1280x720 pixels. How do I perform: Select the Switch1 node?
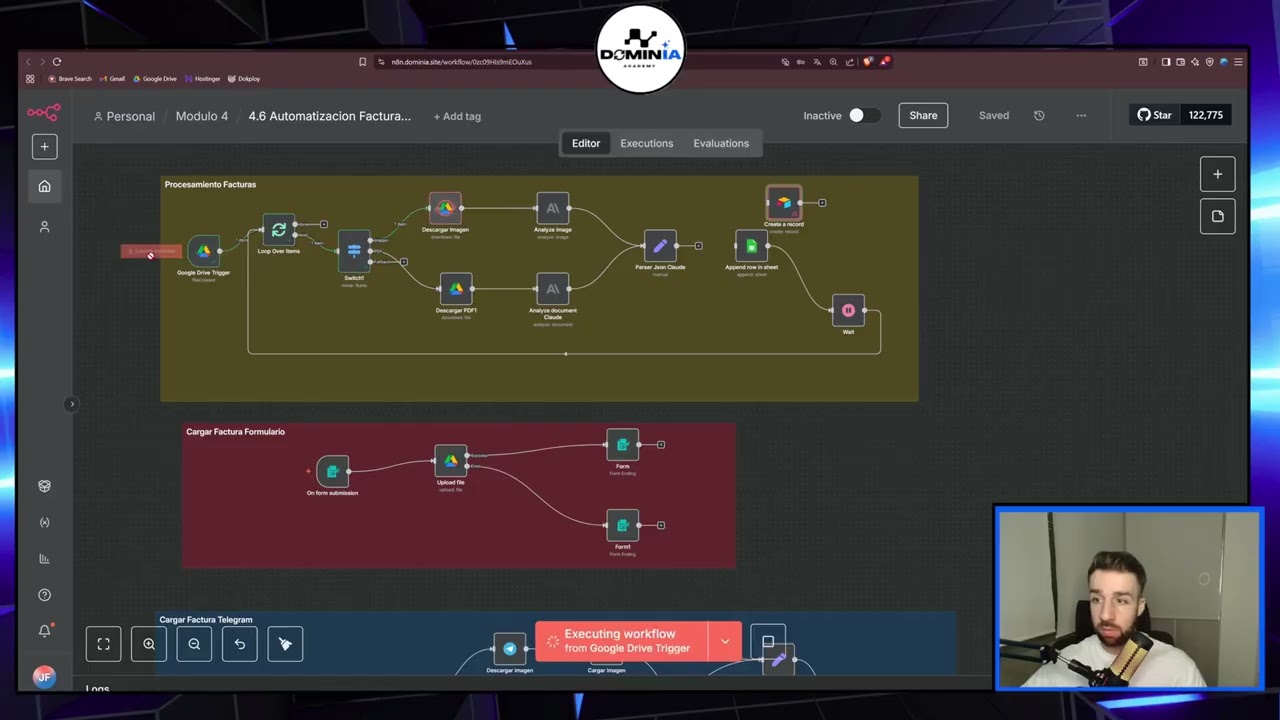[x=354, y=250]
